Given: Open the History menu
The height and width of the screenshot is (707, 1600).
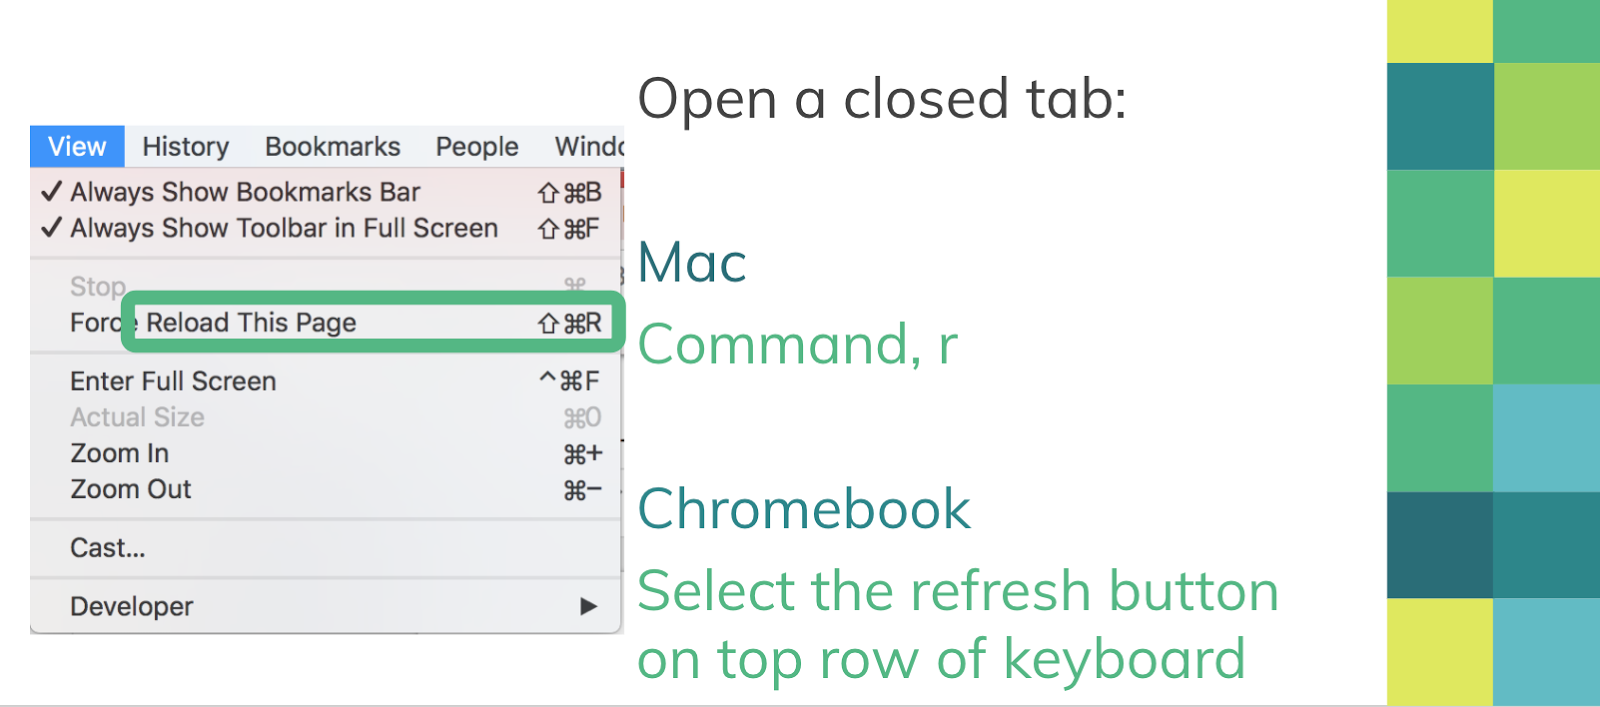Looking at the screenshot, I should pyautogui.click(x=185, y=147).
